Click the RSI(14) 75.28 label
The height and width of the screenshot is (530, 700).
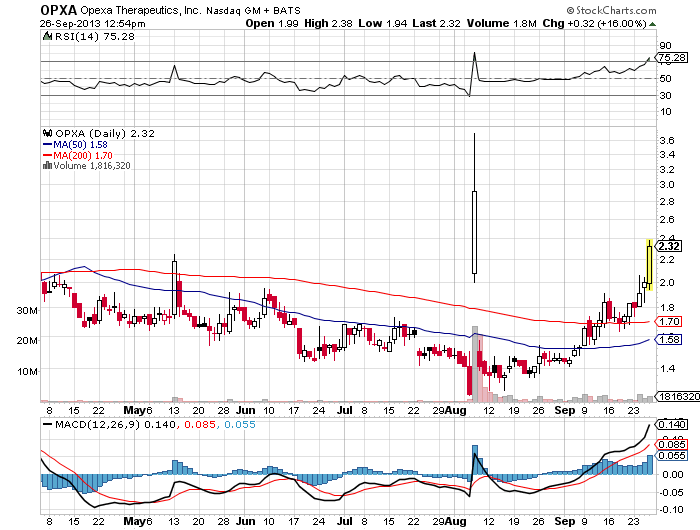click(x=95, y=37)
